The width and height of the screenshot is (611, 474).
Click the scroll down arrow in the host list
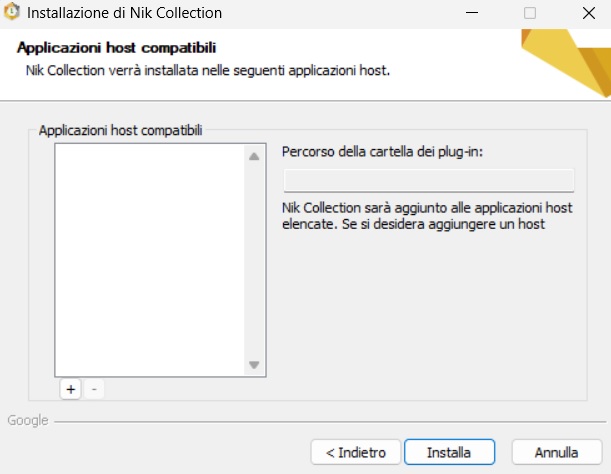[x=254, y=365]
